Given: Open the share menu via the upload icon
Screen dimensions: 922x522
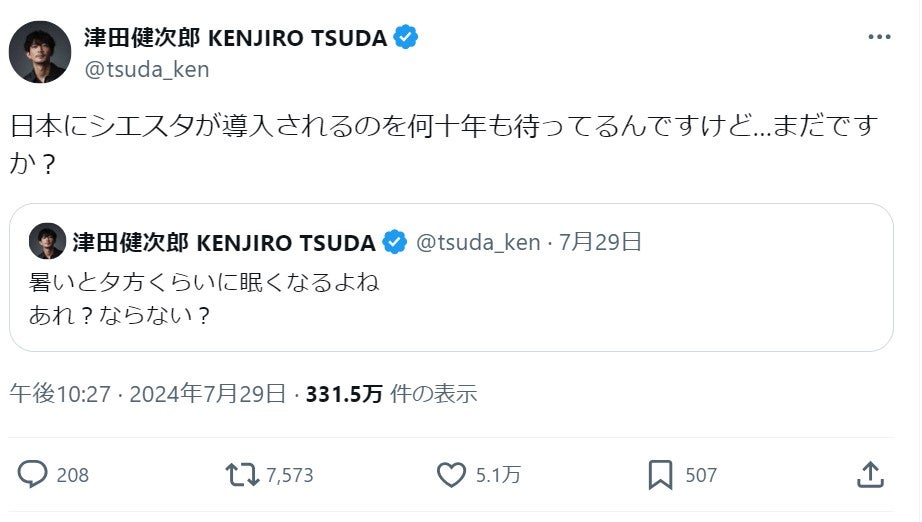Looking at the screenshot, I should point(870,474).
